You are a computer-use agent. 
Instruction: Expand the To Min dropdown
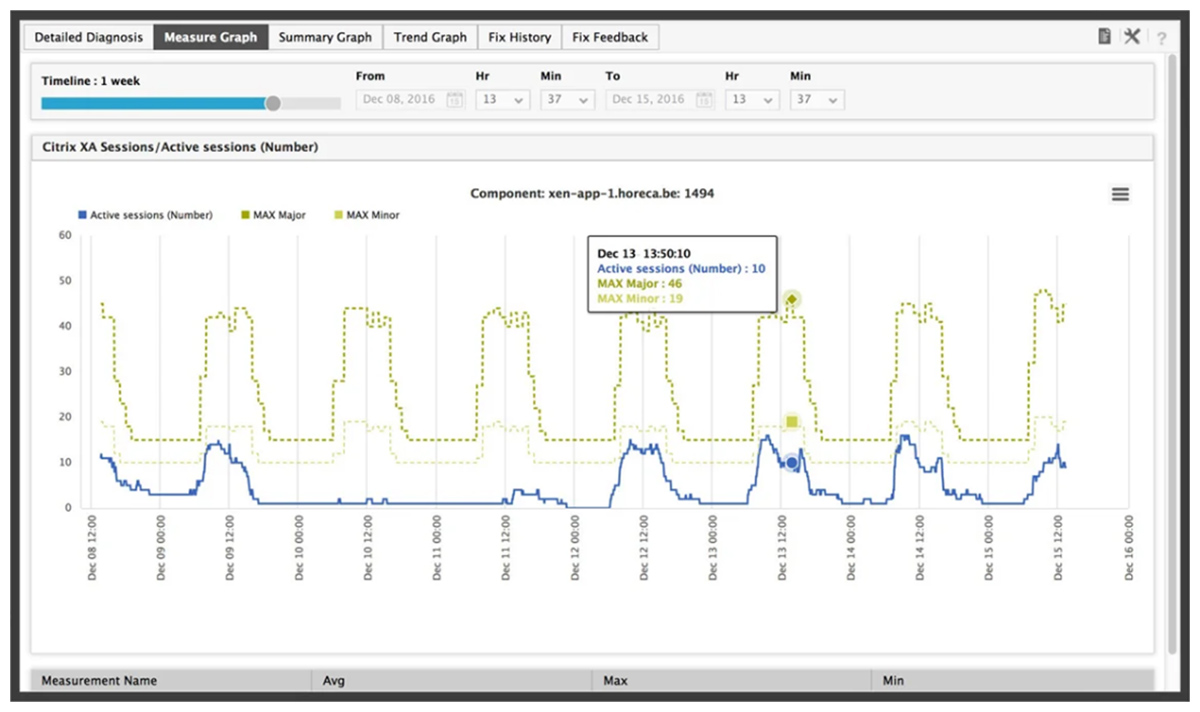click(817, 100)
